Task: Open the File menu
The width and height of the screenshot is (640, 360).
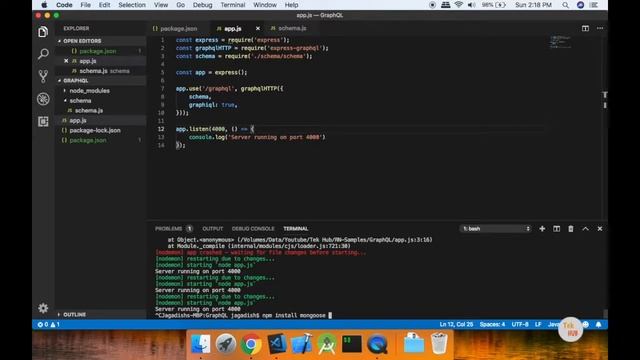Action: point(86,5)
